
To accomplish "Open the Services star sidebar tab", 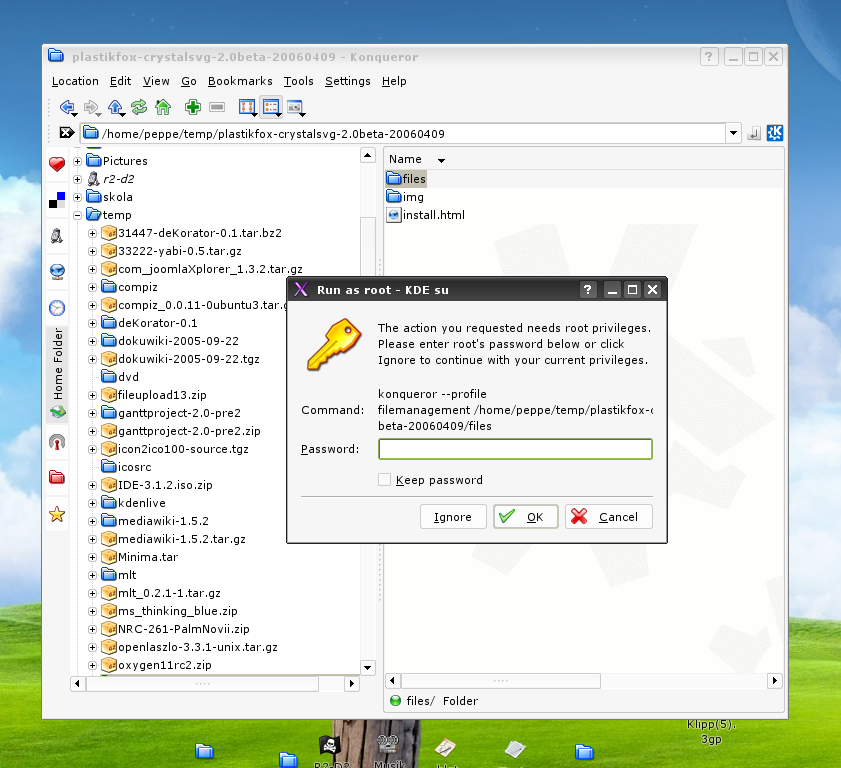I will coord(57,514).
